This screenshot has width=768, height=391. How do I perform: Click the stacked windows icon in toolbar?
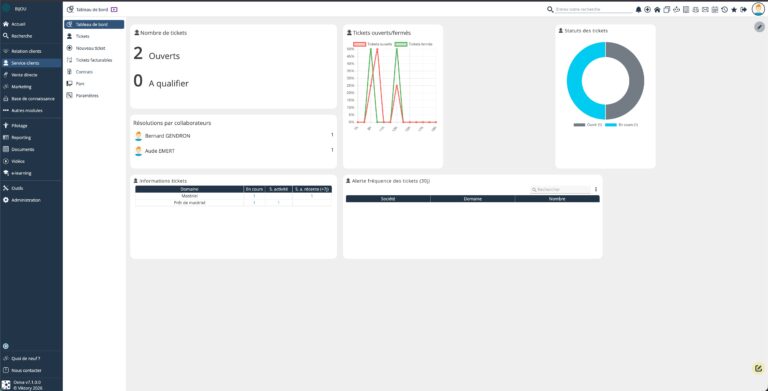(667, 9)
